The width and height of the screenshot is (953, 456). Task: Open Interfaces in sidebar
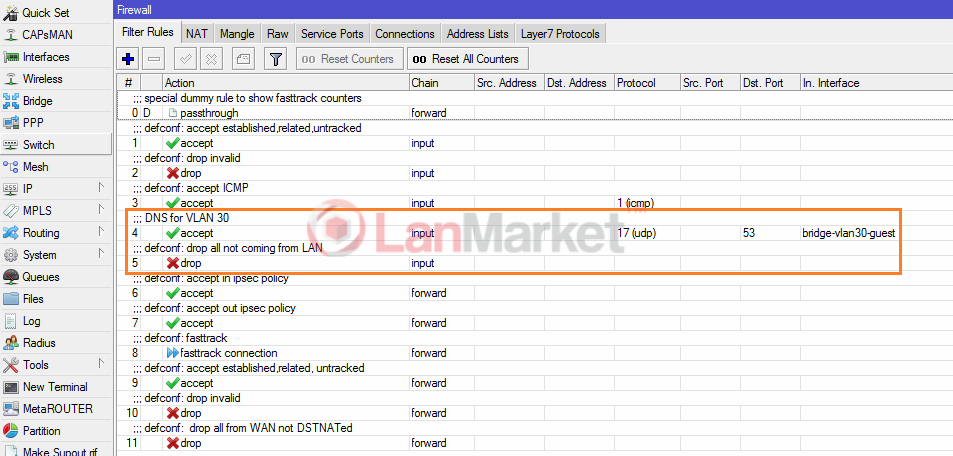pyautogui.click(x=56, y=57)
